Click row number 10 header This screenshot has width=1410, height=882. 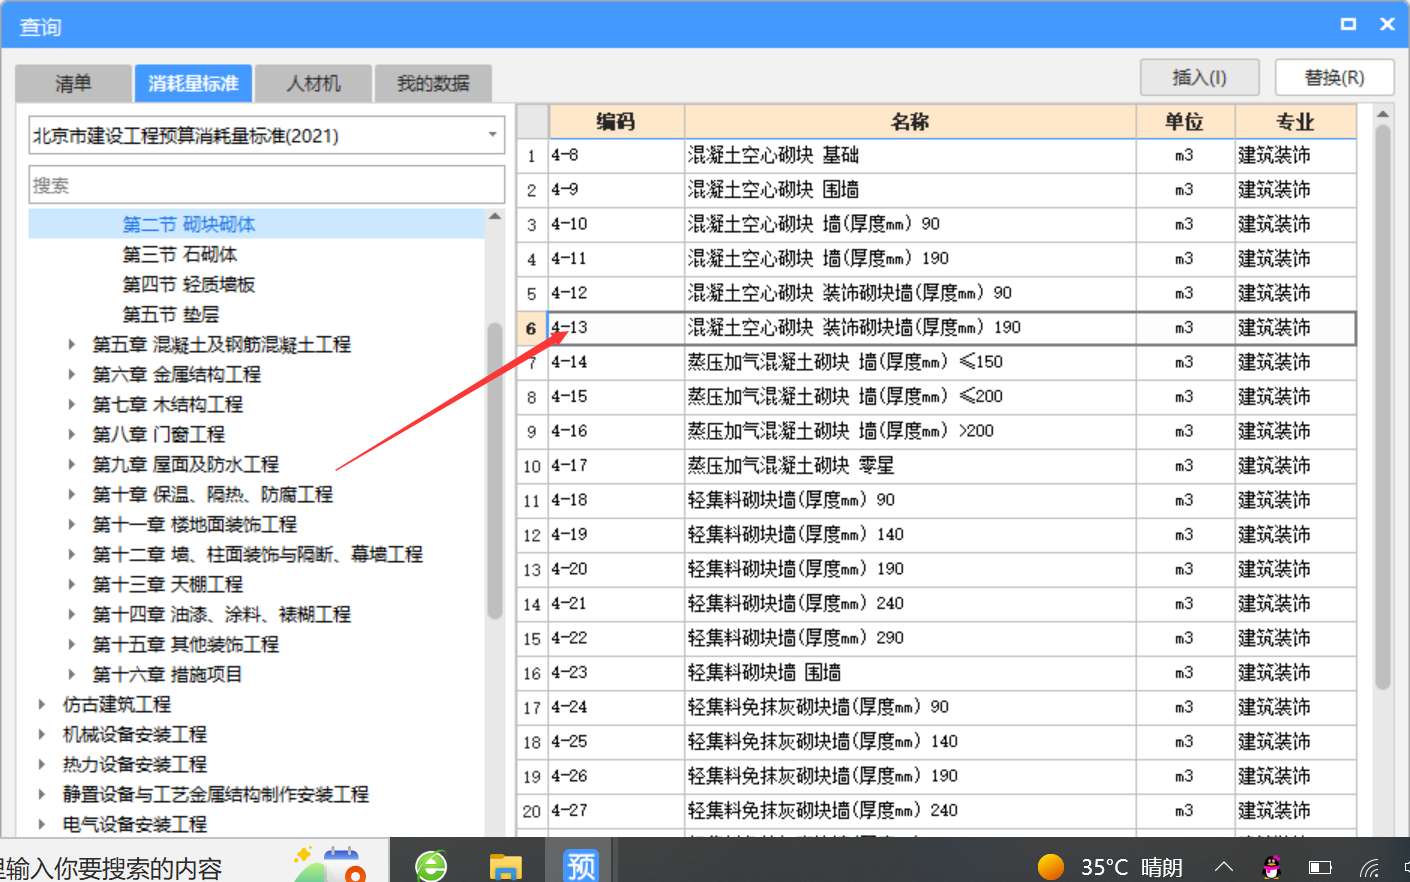(x=531, y=466)
